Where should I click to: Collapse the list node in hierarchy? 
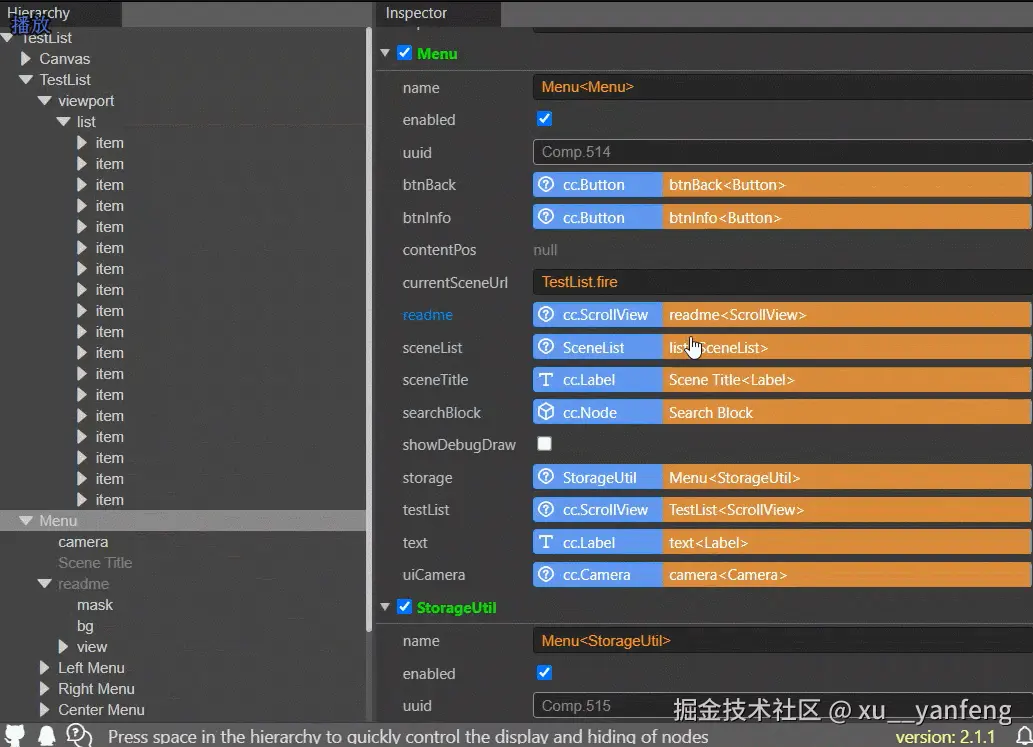64,122
